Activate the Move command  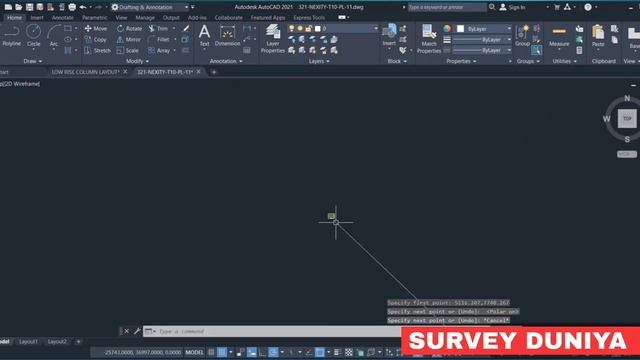click(x=96, y=29)
